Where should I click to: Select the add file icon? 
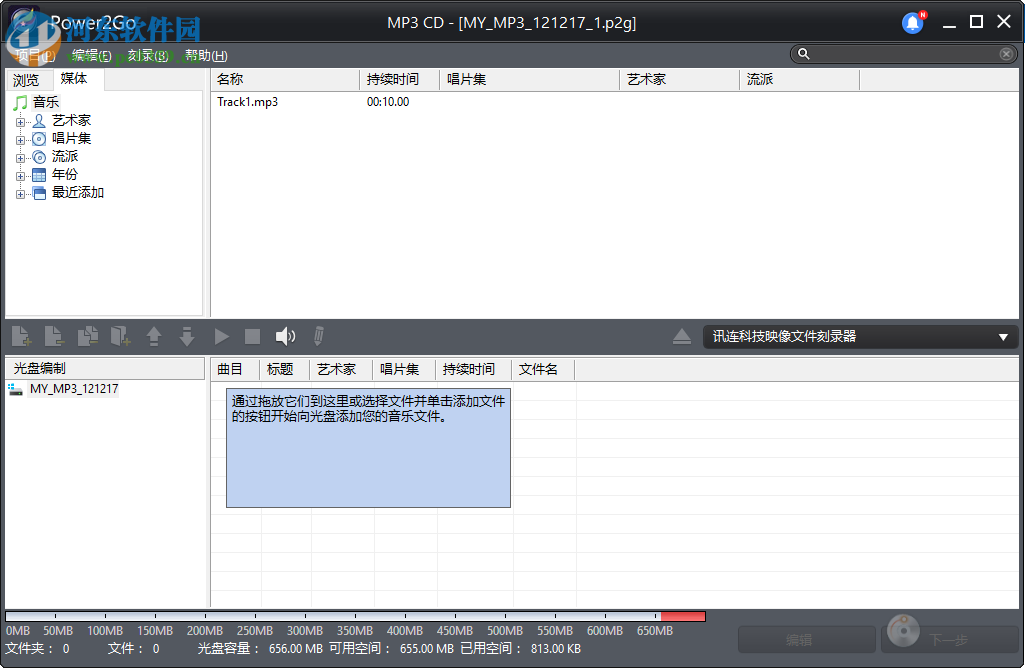point(22,336)
